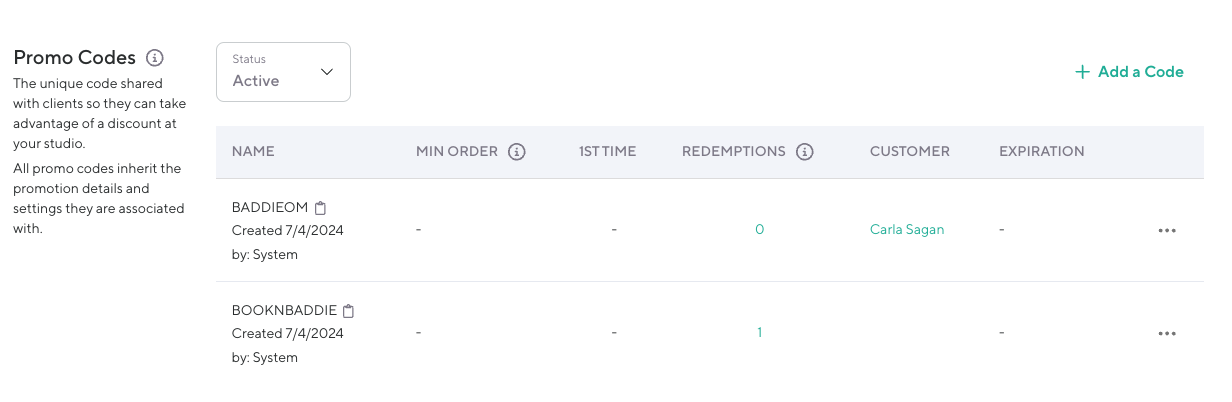Click the MIN ORDER column header
This screenshot has height=402, width=1232.
456,152
